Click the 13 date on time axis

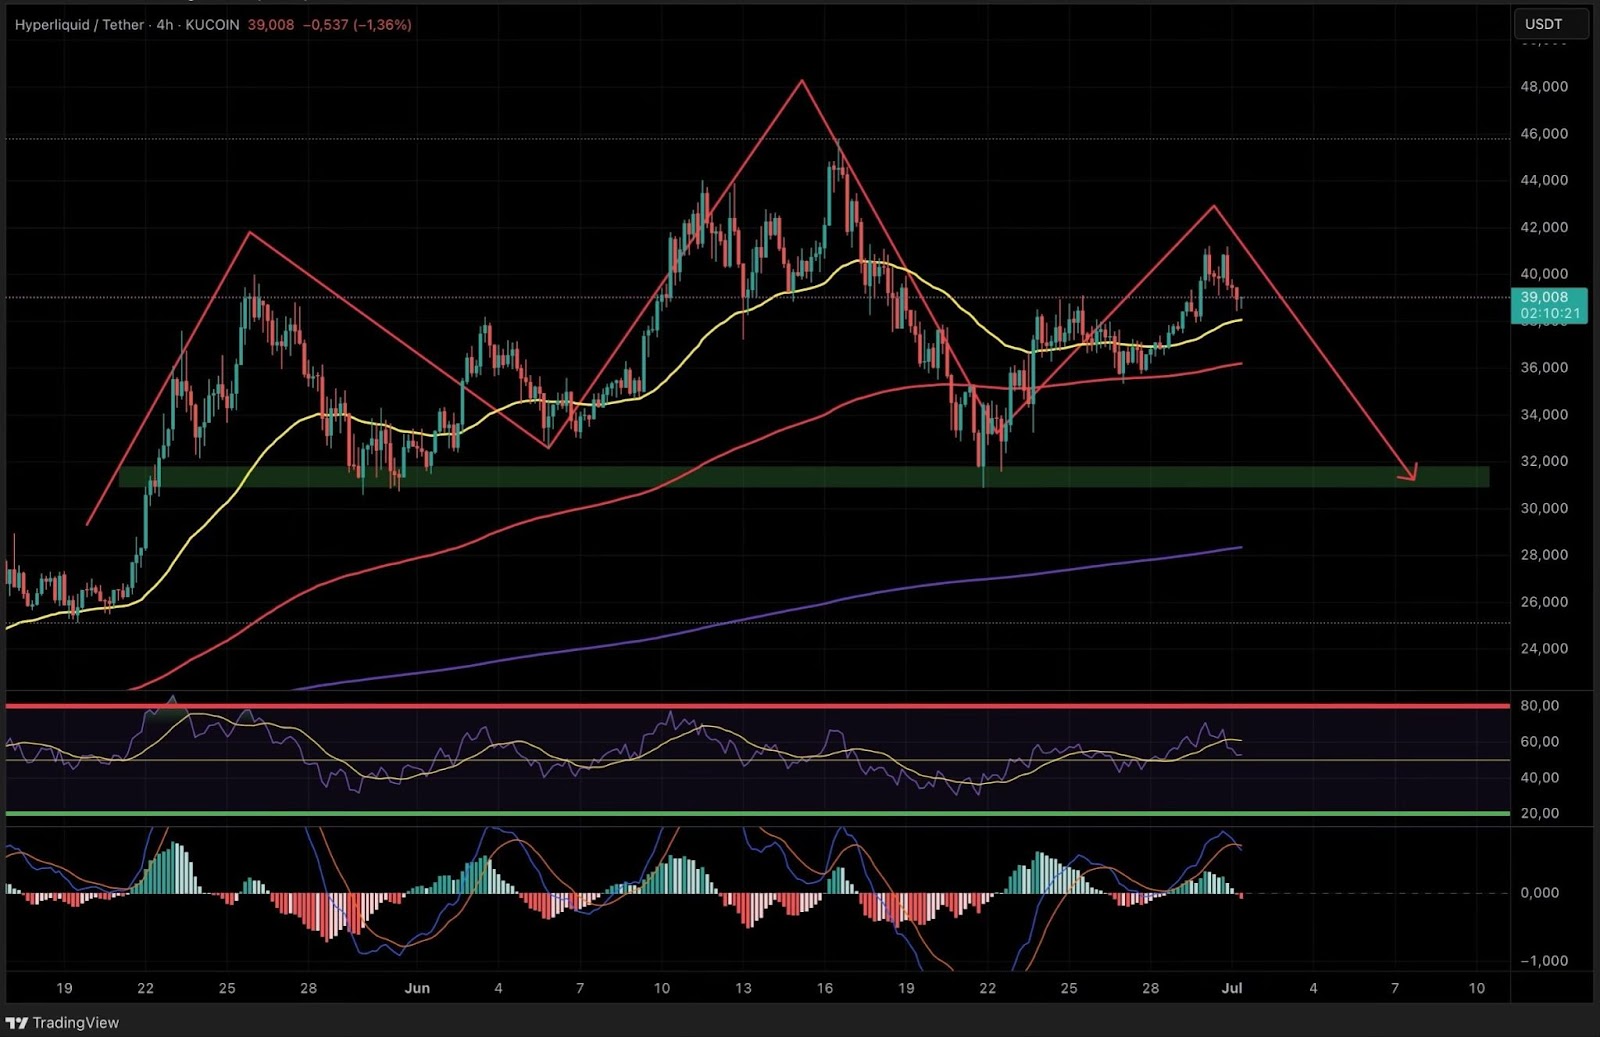tap(743, 988)
